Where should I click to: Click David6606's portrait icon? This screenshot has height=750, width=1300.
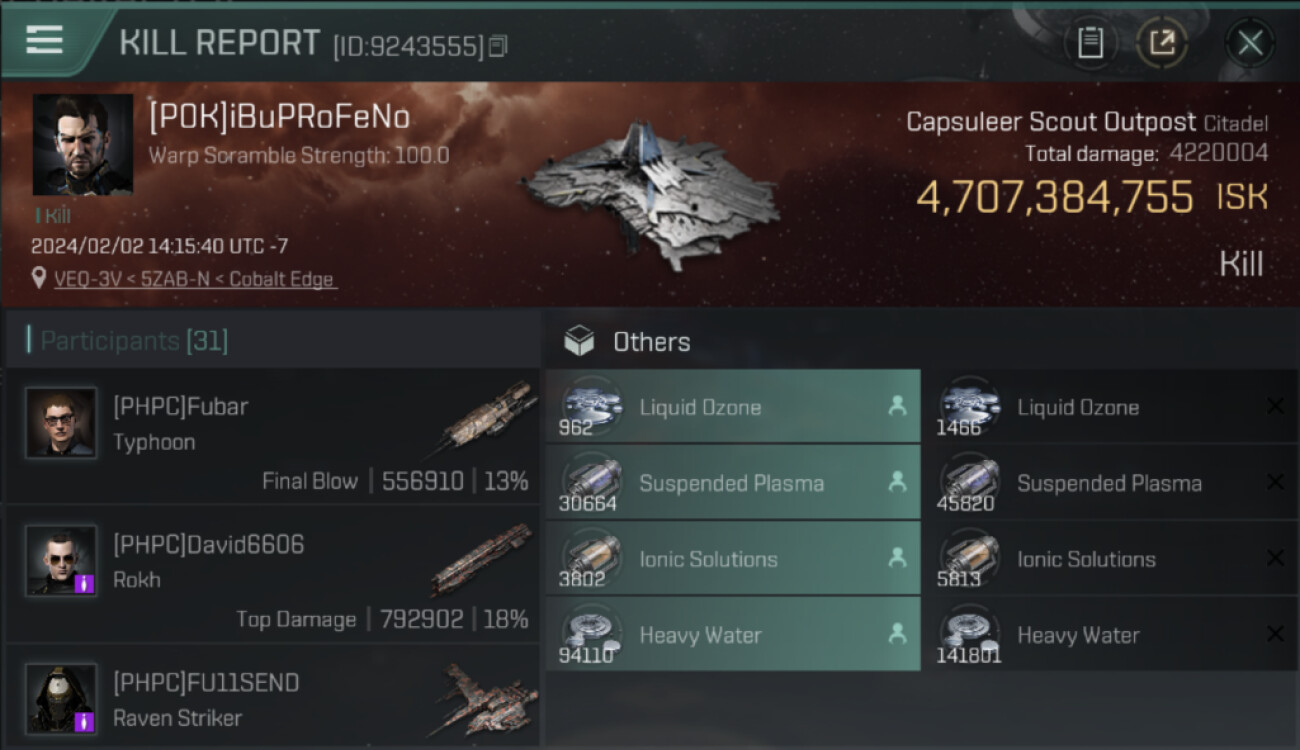pyautogui.click(x=61, y=560)
